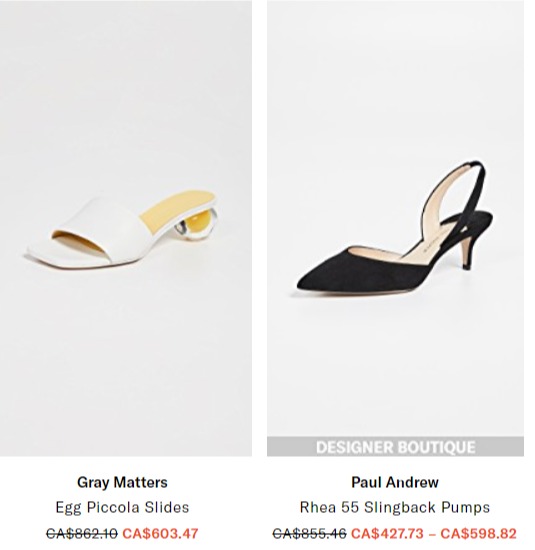The image size is (535, 550).
Task: Click the red CA$603.47 sale price
Action: point(160,534)
